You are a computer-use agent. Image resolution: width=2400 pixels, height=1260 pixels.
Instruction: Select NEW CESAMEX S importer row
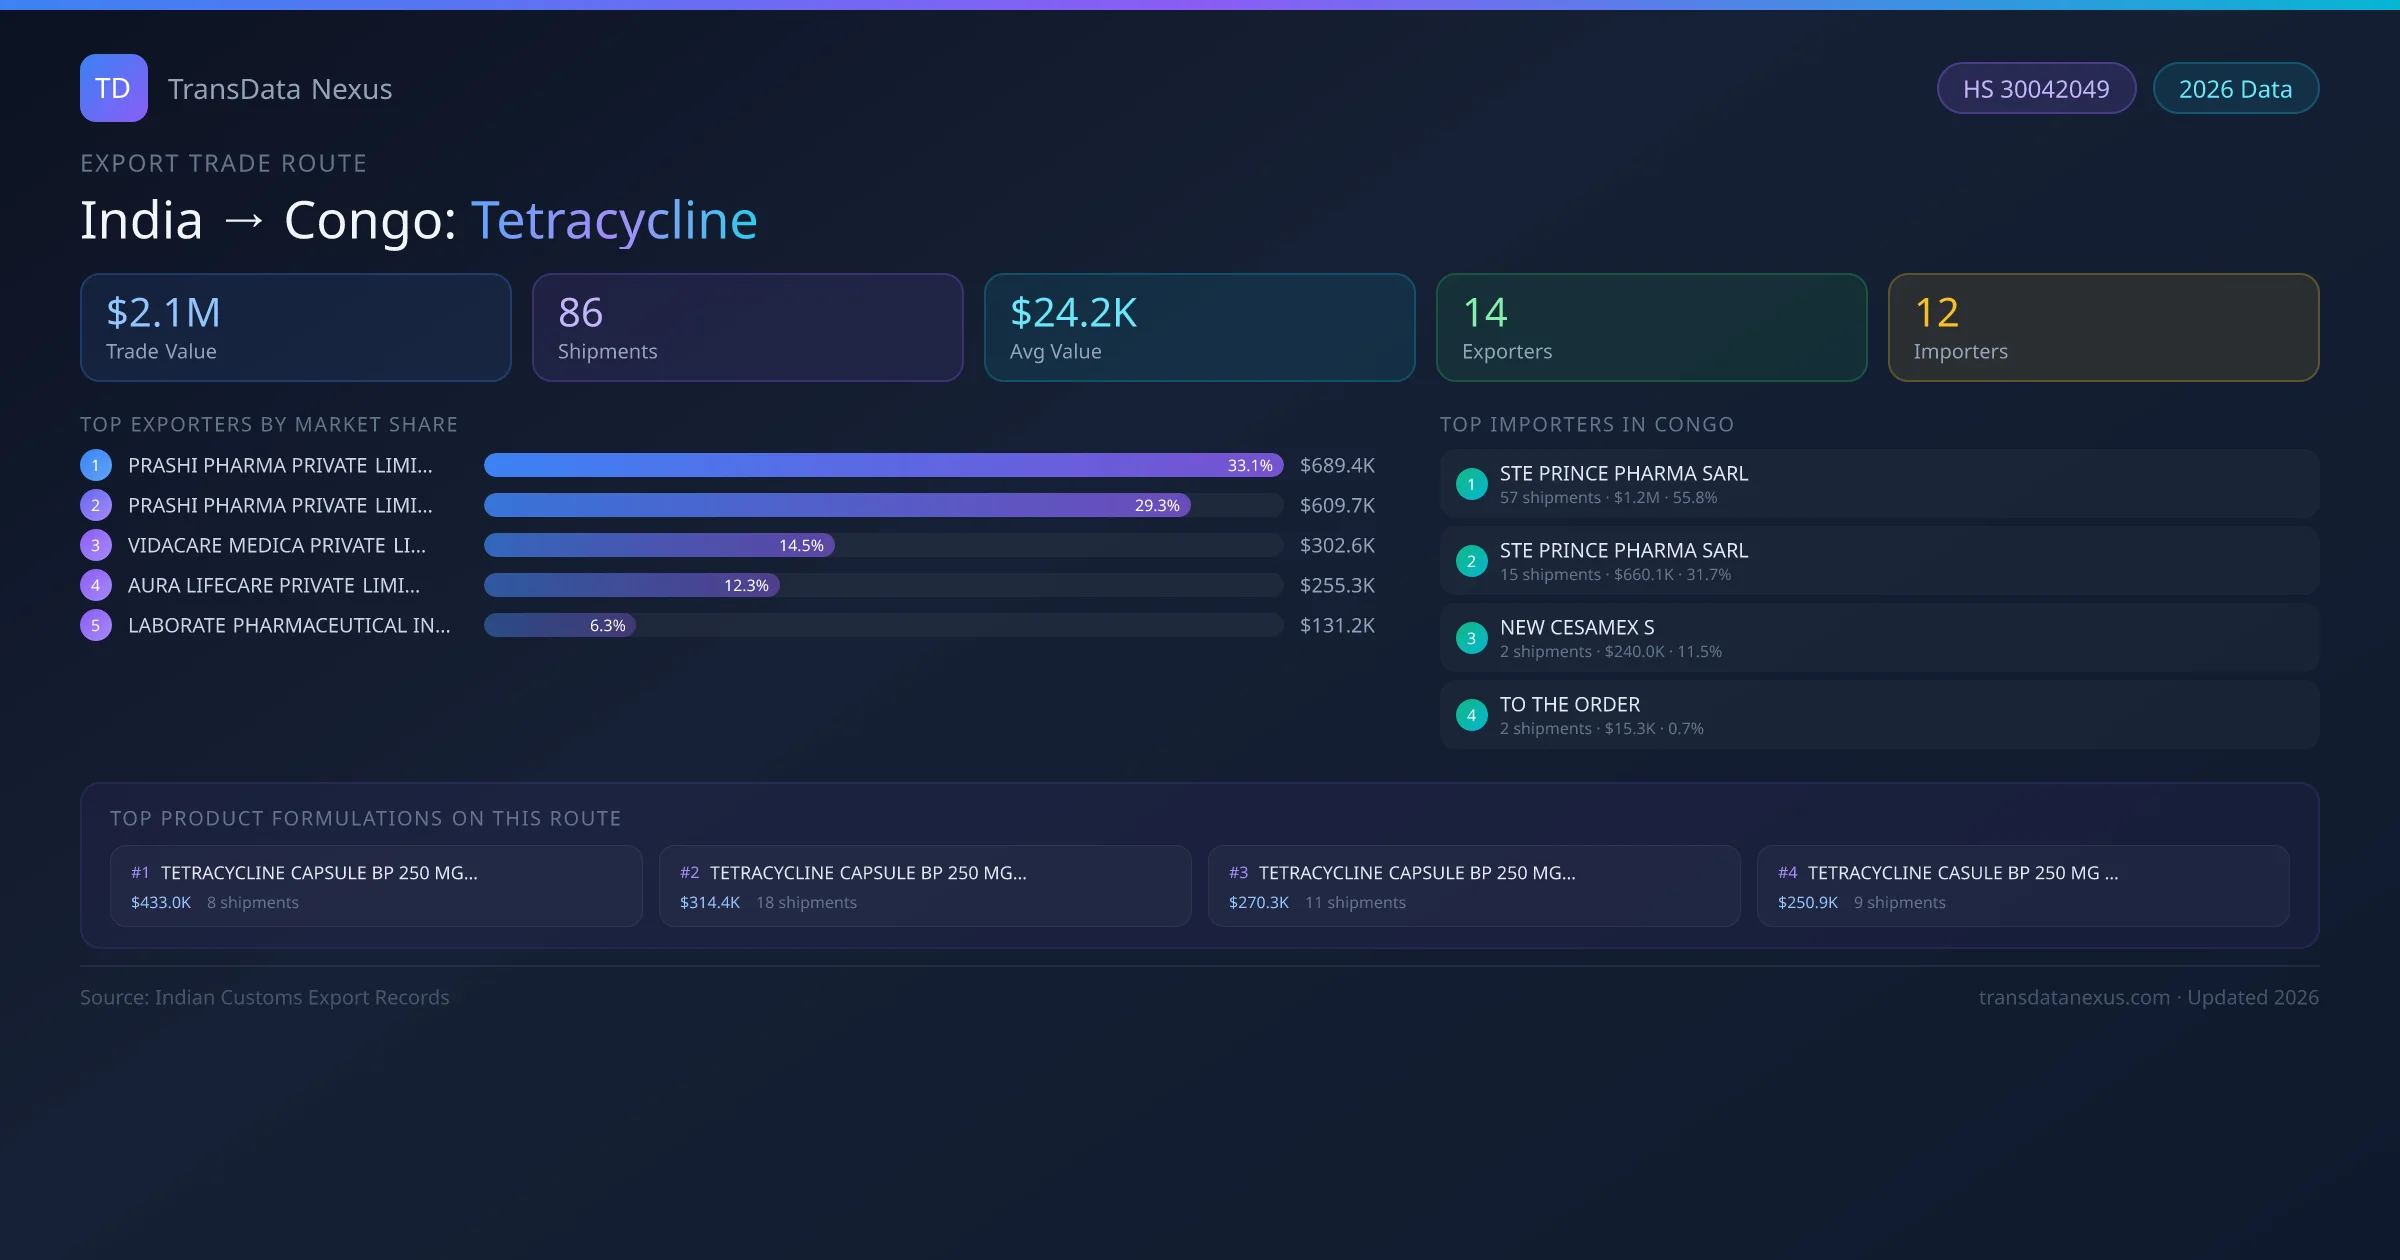tap(1878, 638)
